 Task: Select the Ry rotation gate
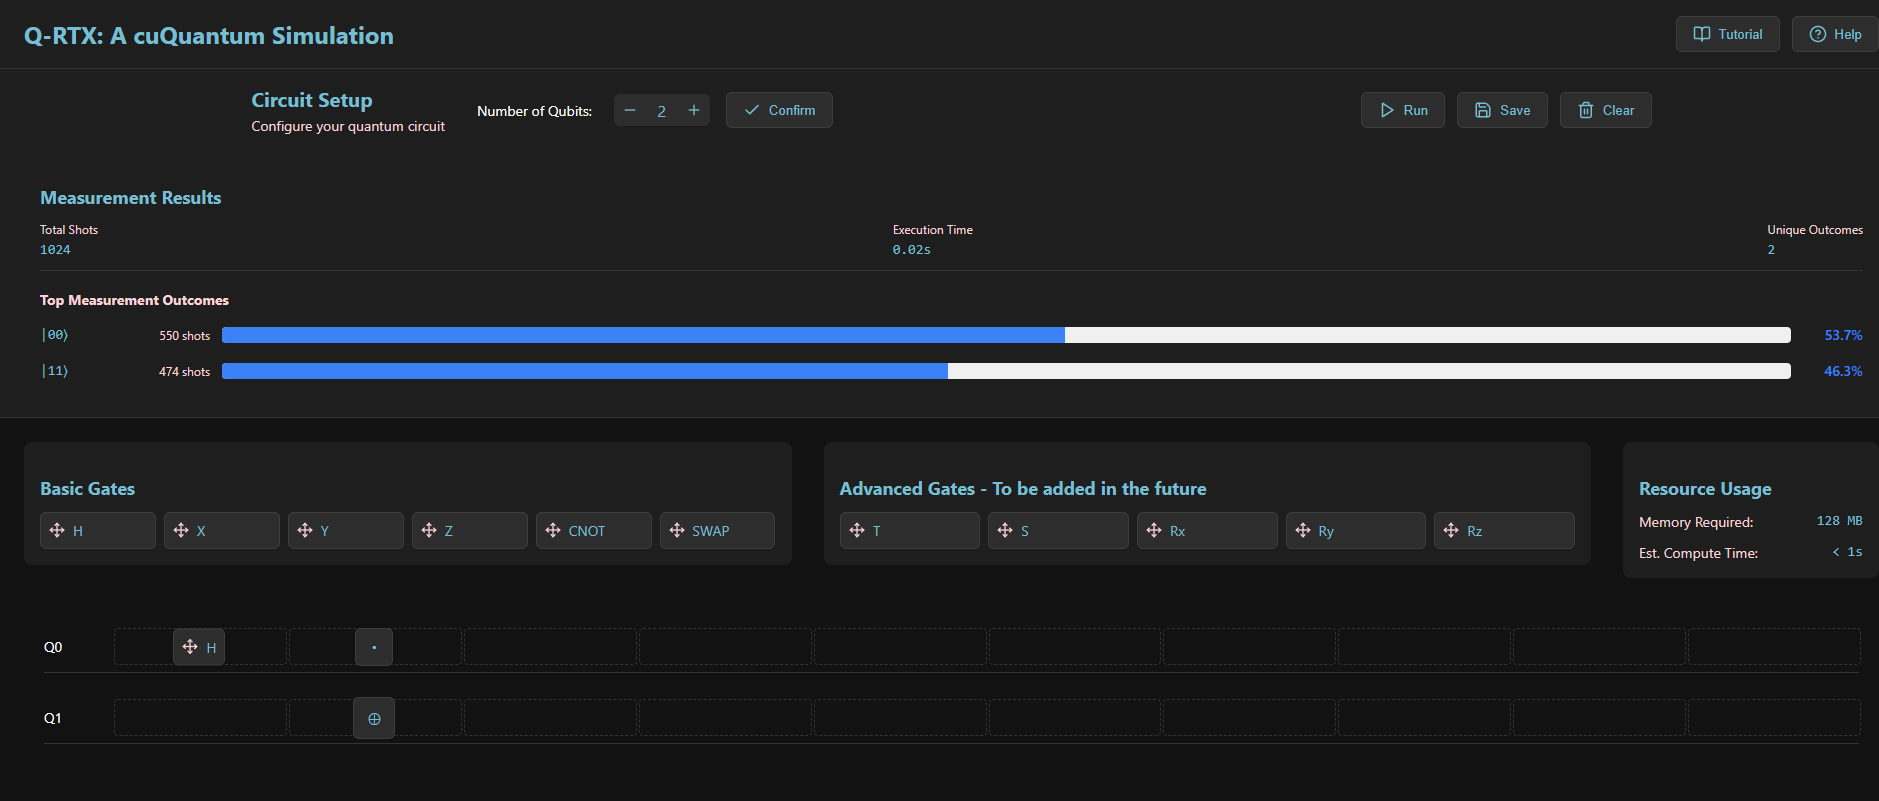tap(1356, 531)
